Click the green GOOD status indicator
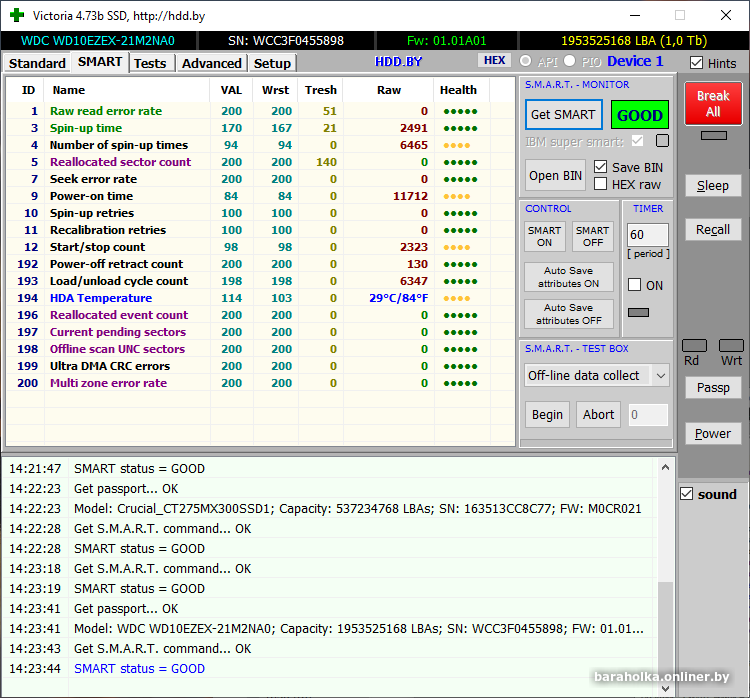Image resolution: width=750 pixels, height=698 pixels. [640, 115]
